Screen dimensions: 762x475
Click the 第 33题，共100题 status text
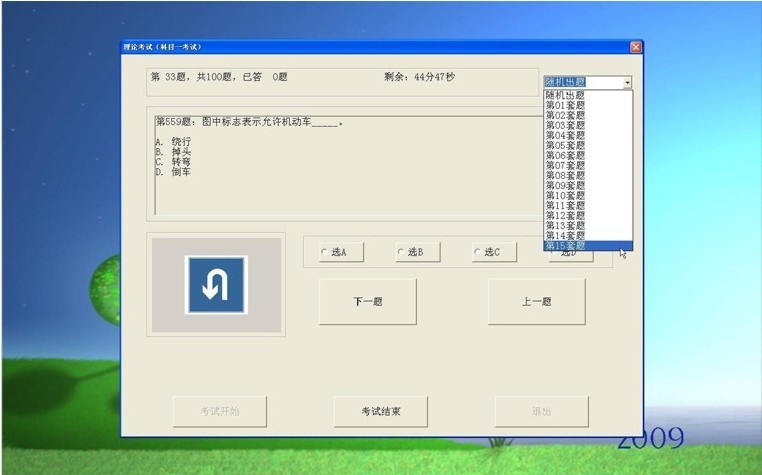pos(219,77)
